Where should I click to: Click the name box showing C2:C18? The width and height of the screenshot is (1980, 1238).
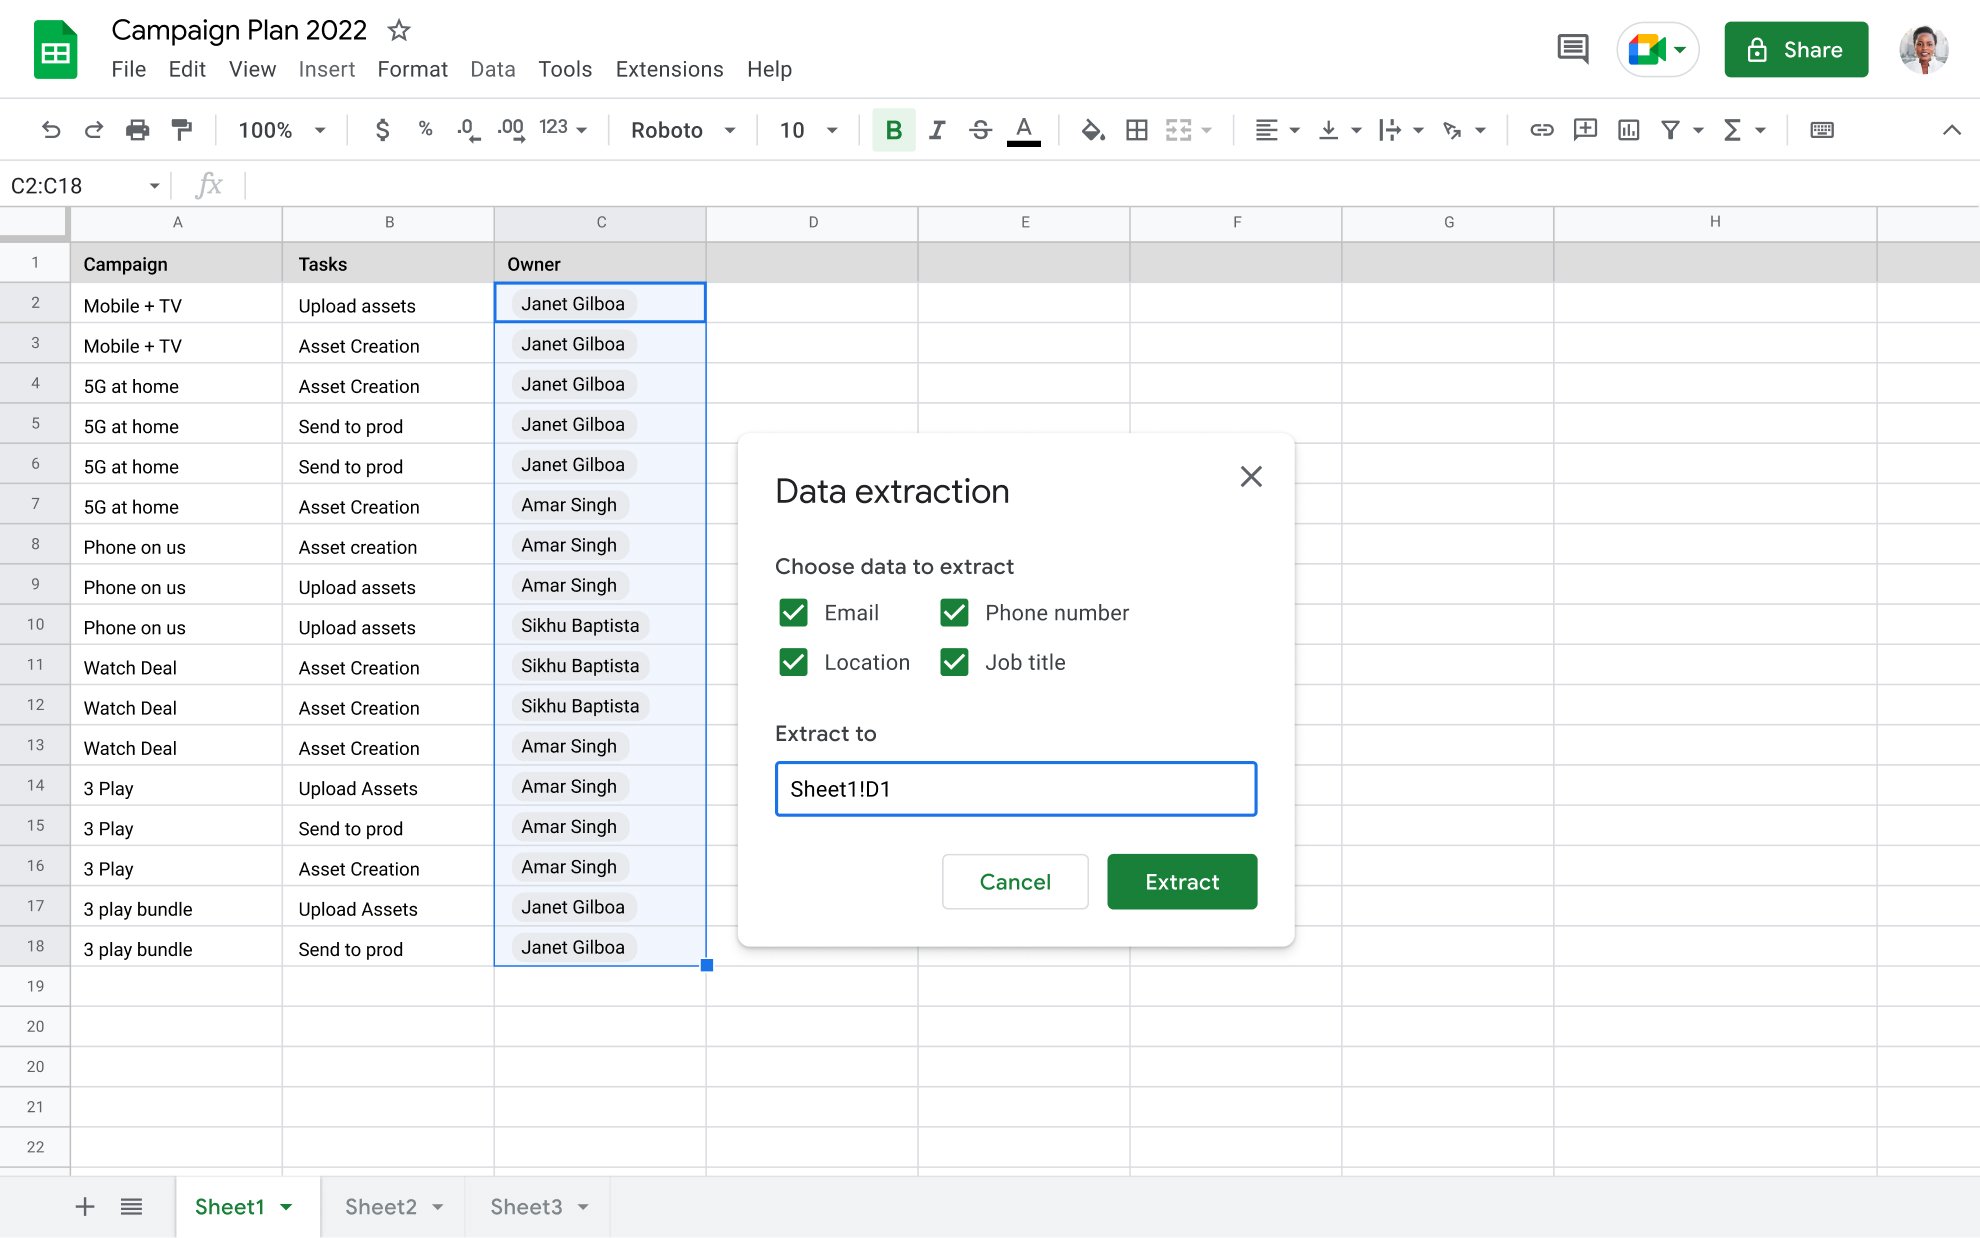85,186
